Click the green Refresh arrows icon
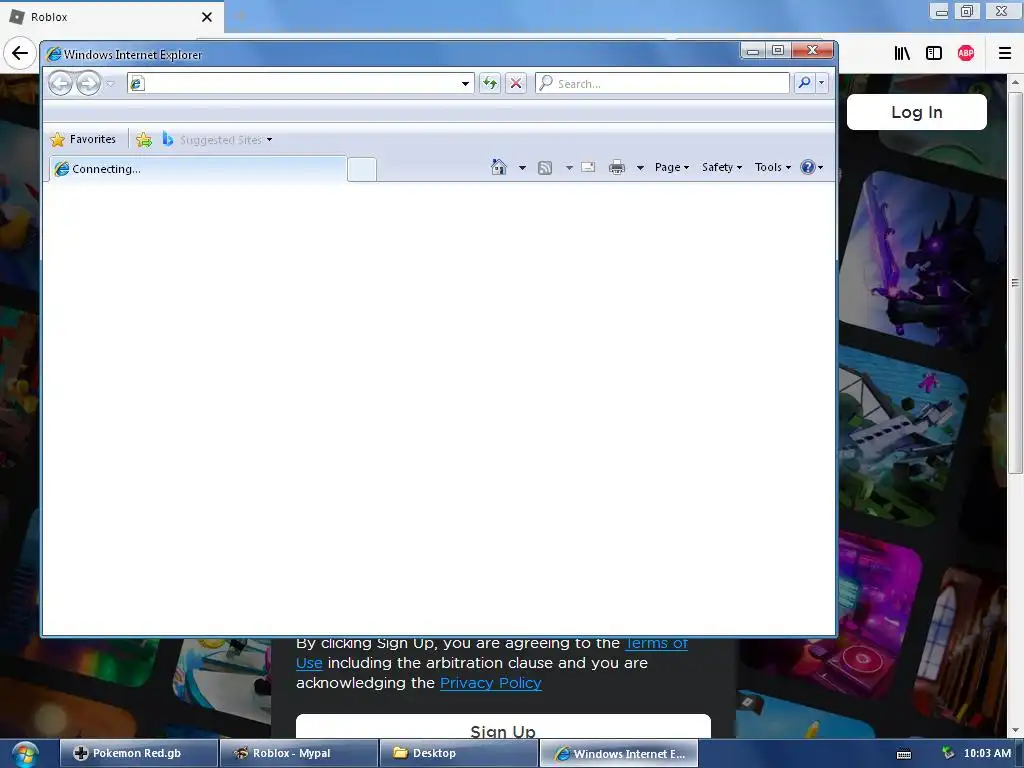Viewport: 1024px width, 768px height. (x=490, y=83)
